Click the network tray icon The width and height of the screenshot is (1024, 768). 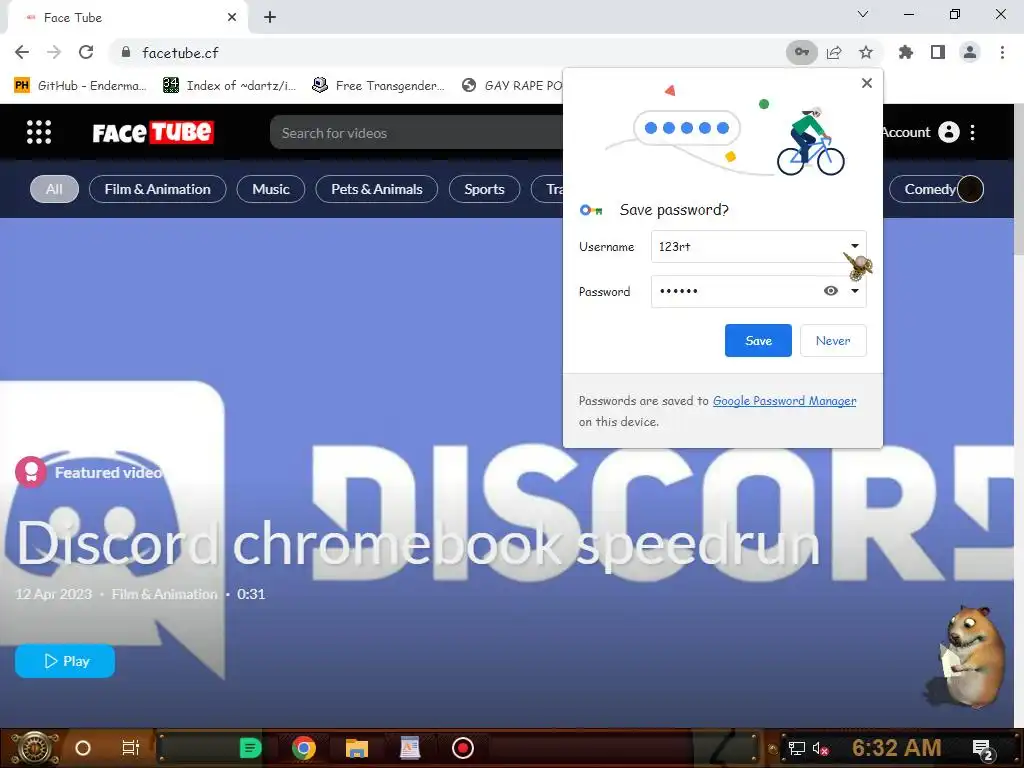tap(797, 748)
